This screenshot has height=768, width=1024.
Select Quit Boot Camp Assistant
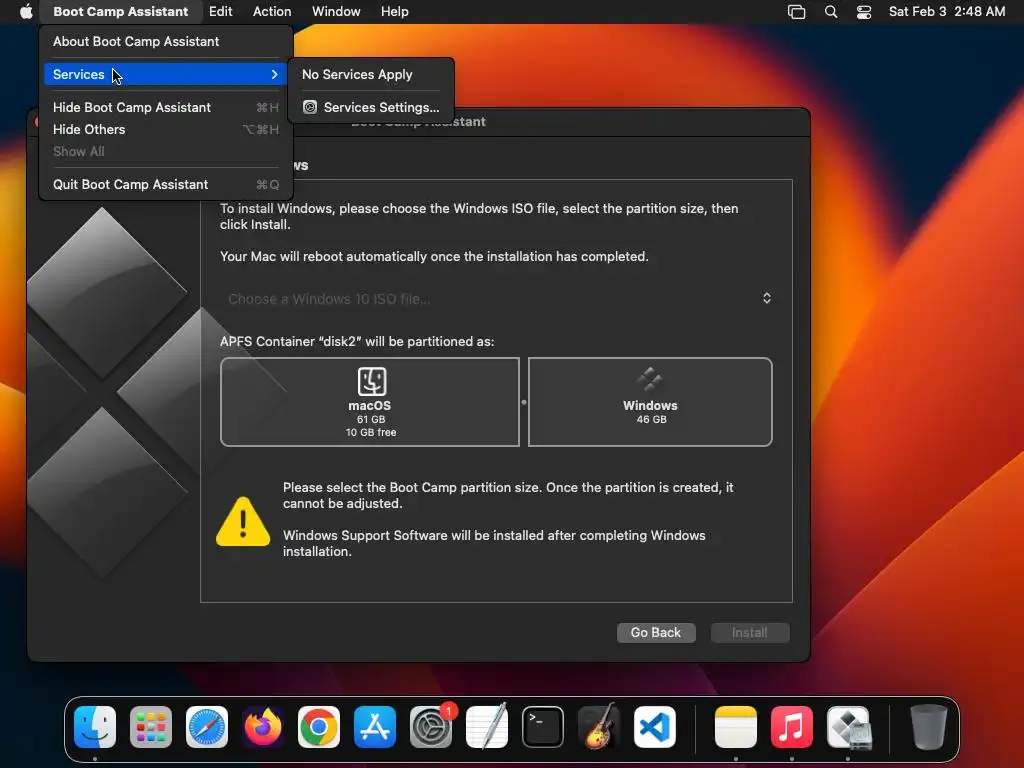(x=166, y=184)
